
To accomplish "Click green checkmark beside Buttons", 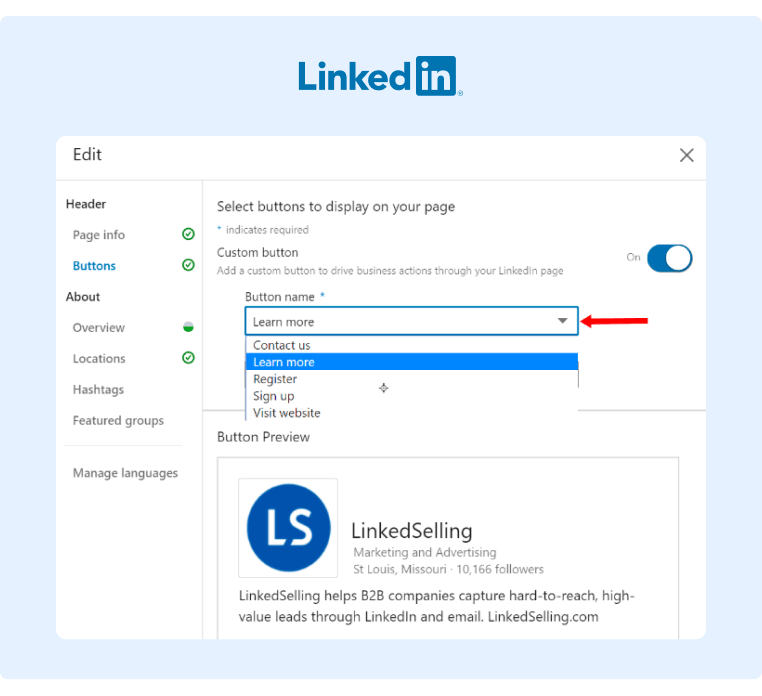I will click(x=188, y=266).
